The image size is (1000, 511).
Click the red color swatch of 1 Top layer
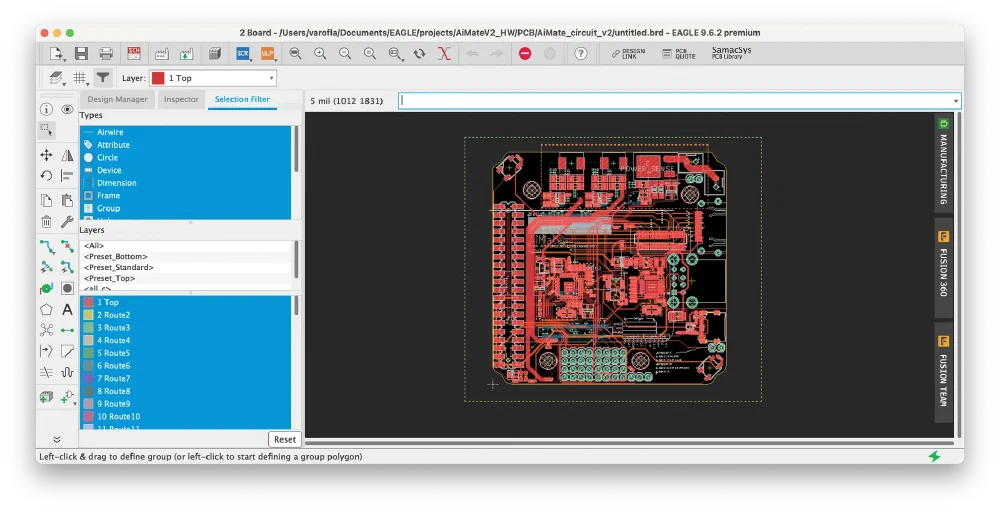[x=88, y=302]
